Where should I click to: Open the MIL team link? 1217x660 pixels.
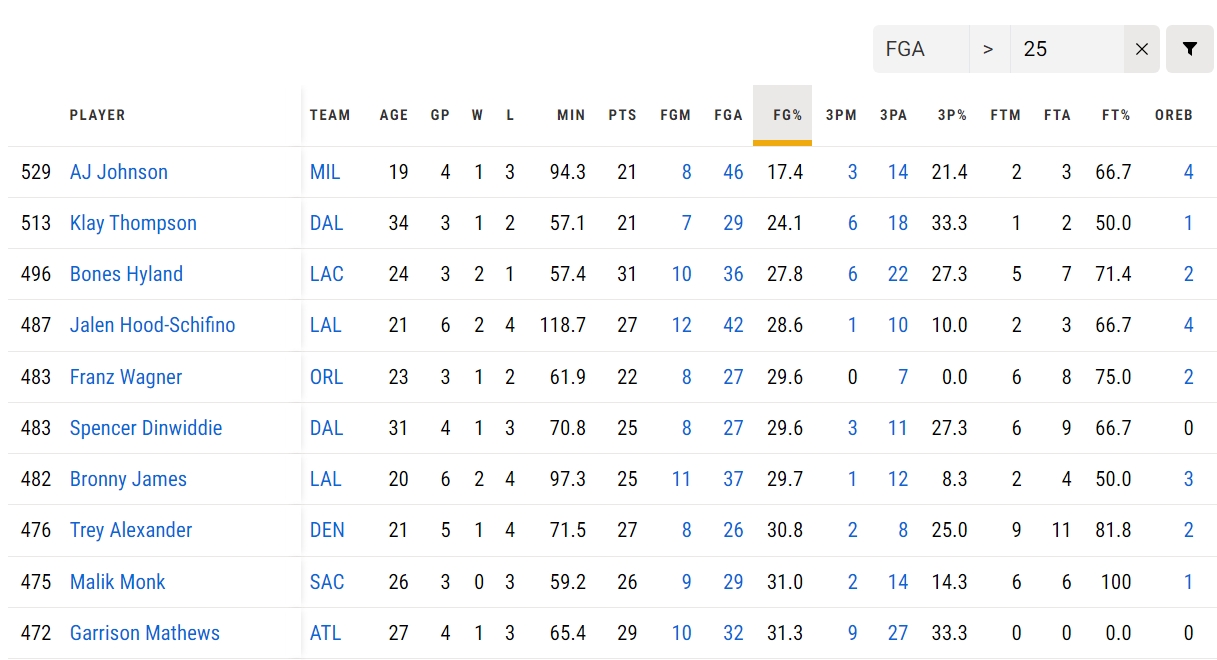(x=325, y=172)
